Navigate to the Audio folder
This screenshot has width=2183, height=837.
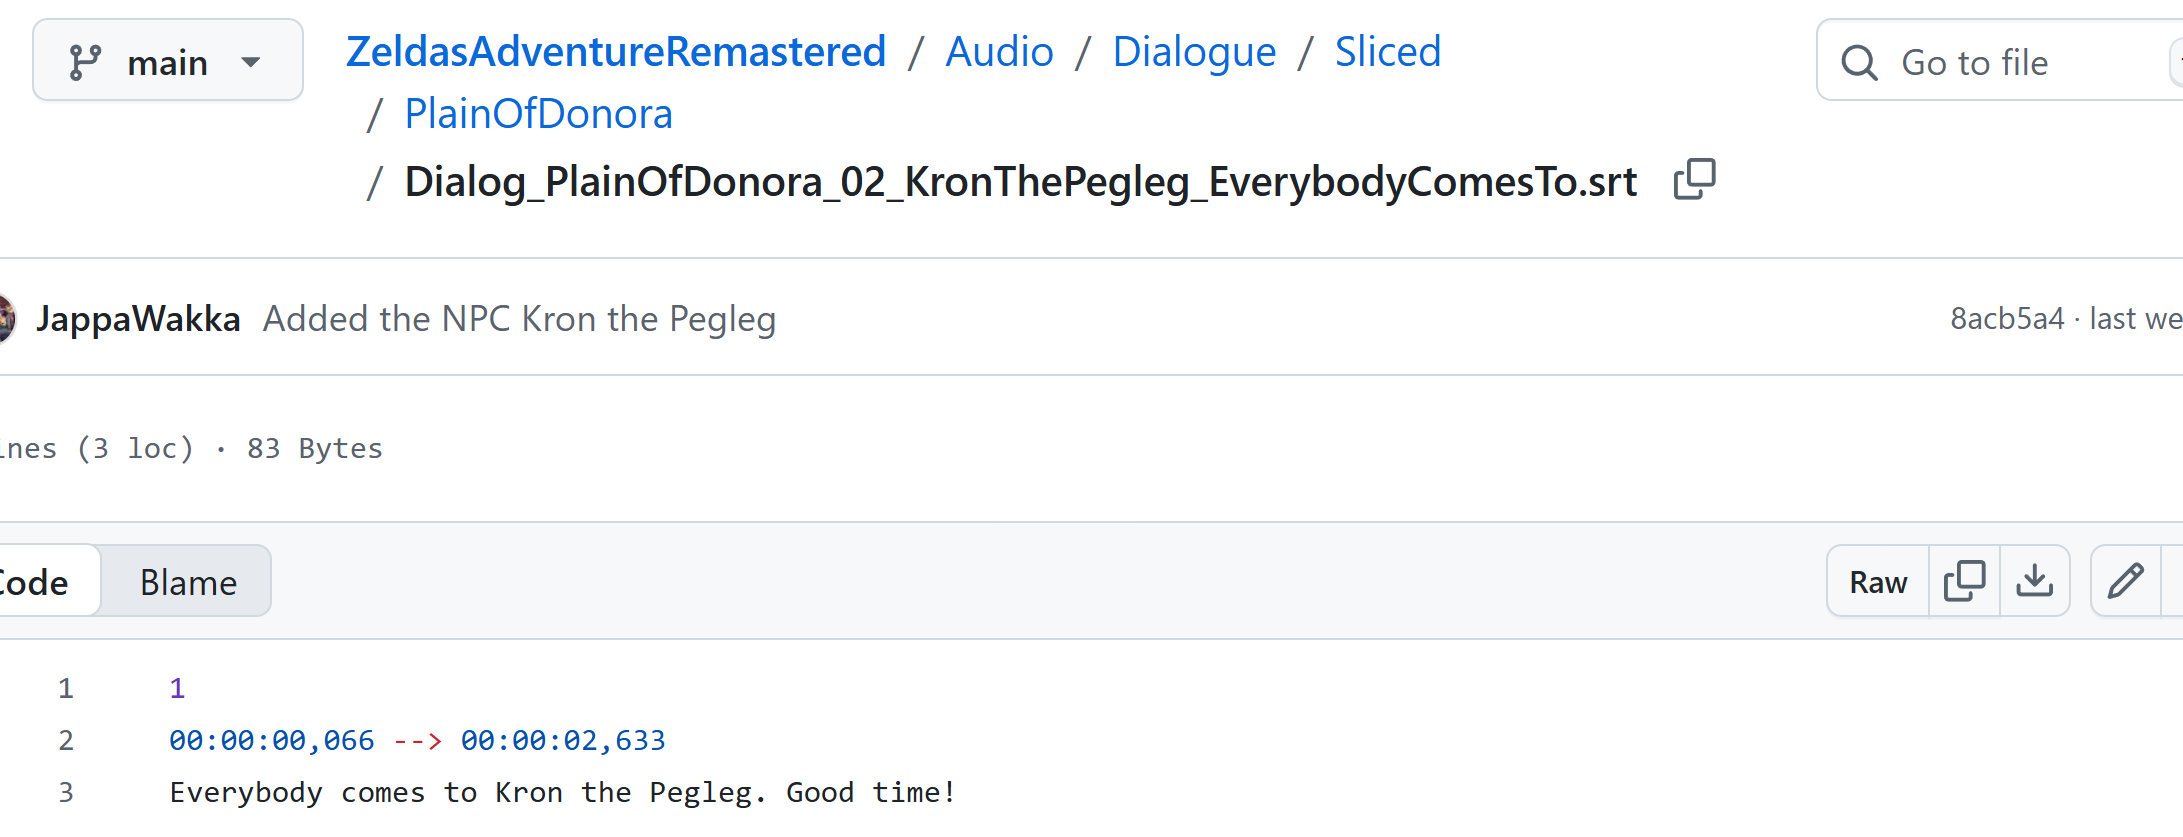(x=999, y=51)
